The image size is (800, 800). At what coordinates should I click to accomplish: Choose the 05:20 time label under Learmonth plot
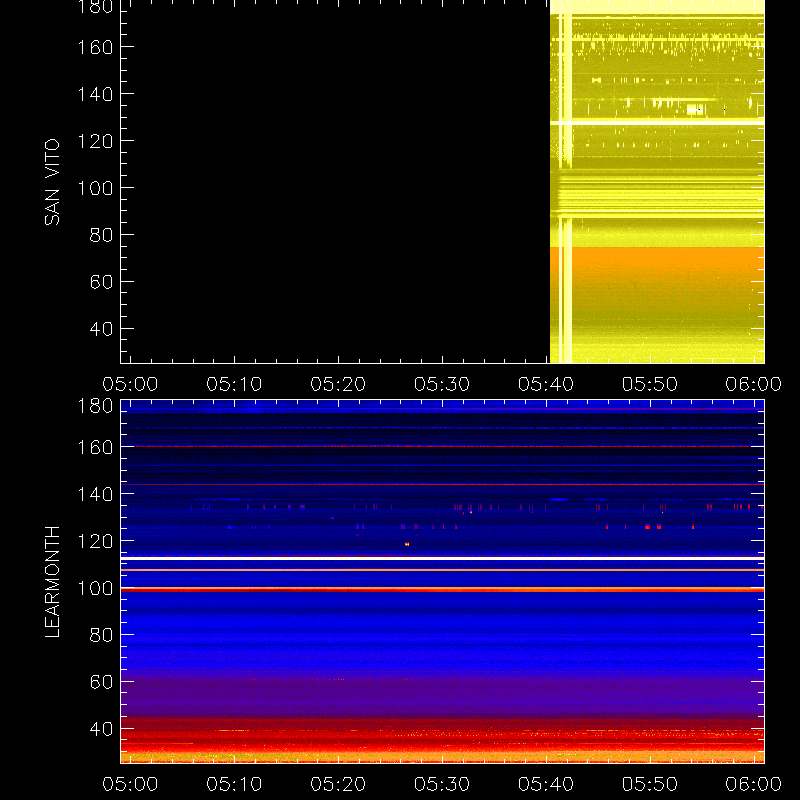click(338, 784)
